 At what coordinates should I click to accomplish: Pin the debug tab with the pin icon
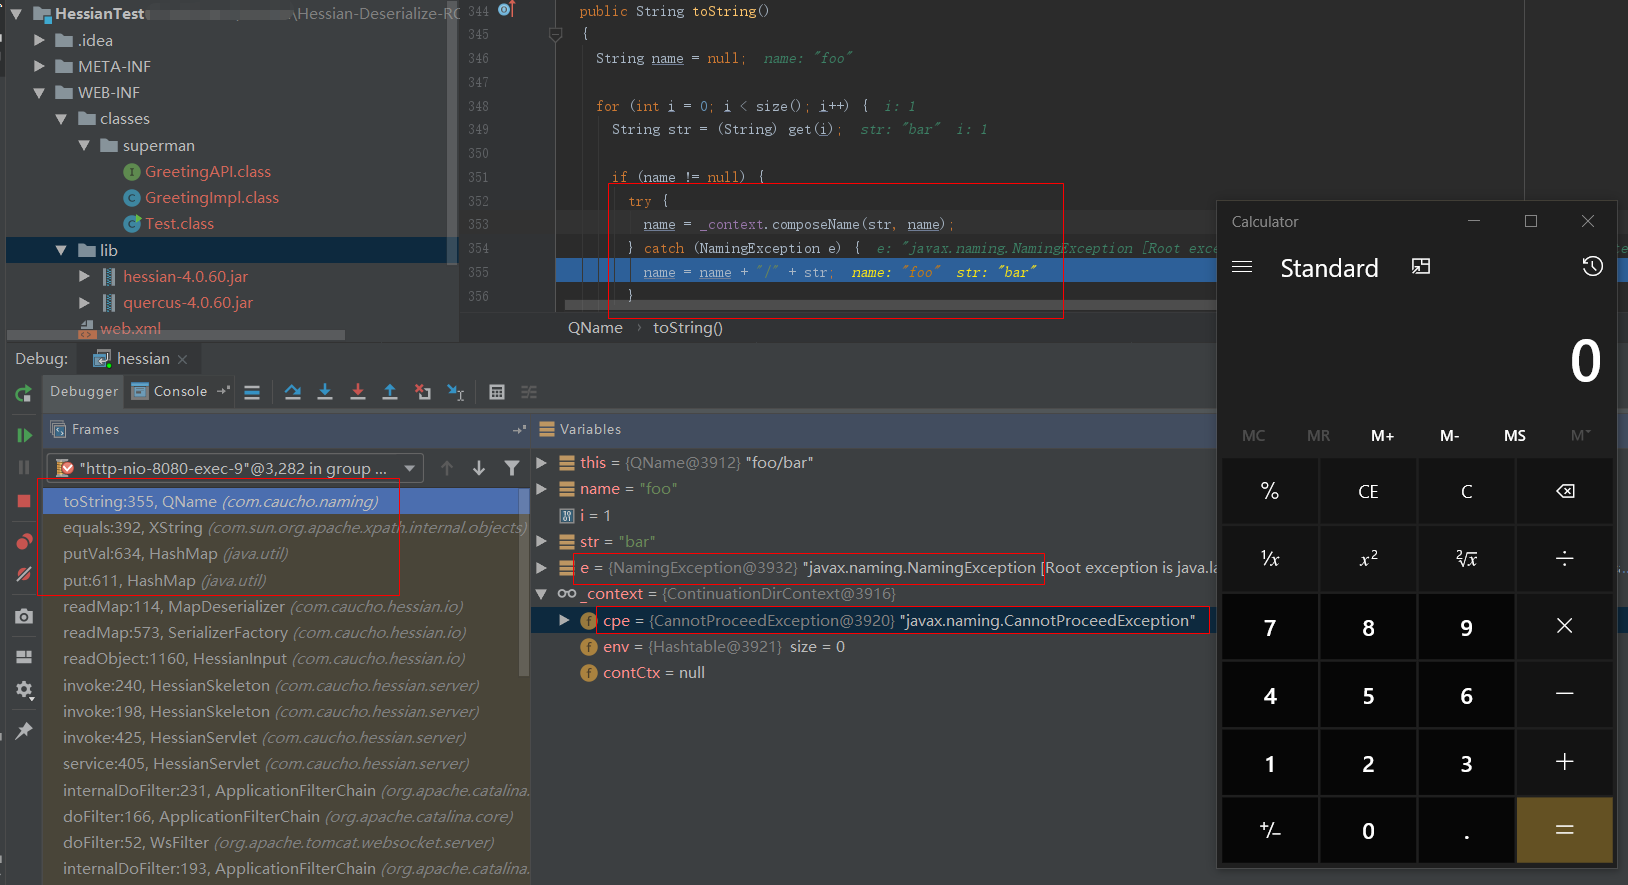(x=24, y=731)
